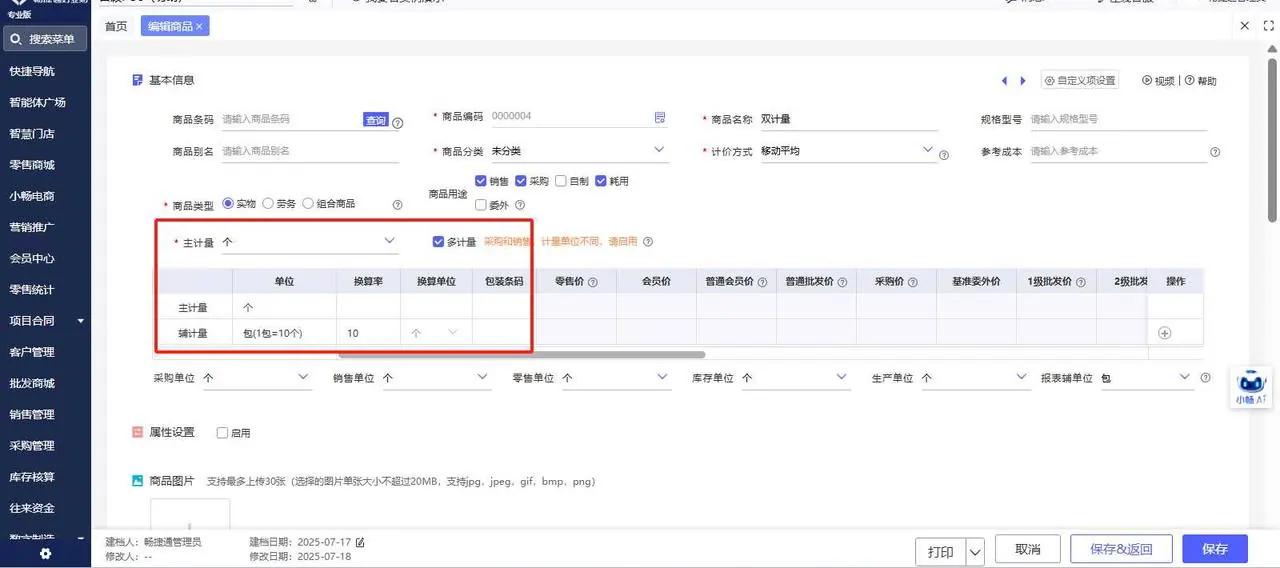Open 换算单位 dropdown in 辅计量 row
This screenshot has height=568, width=1280.
click(x=436, y=333)
